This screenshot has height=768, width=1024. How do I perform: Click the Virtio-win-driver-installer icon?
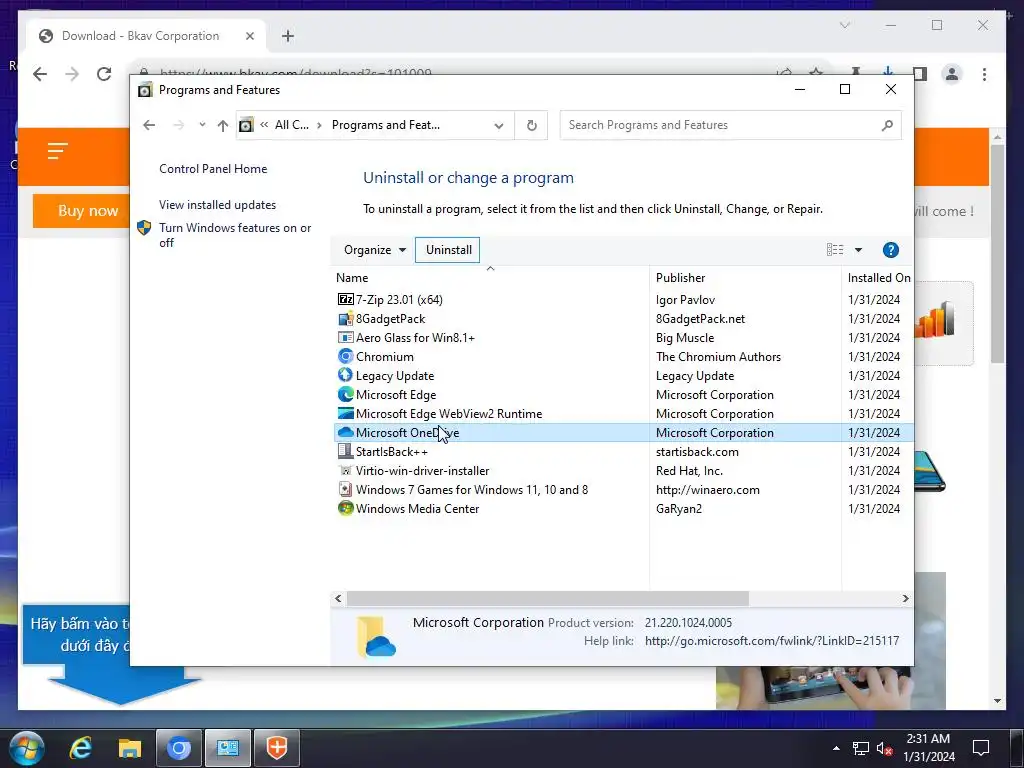(x=345, y=470)
